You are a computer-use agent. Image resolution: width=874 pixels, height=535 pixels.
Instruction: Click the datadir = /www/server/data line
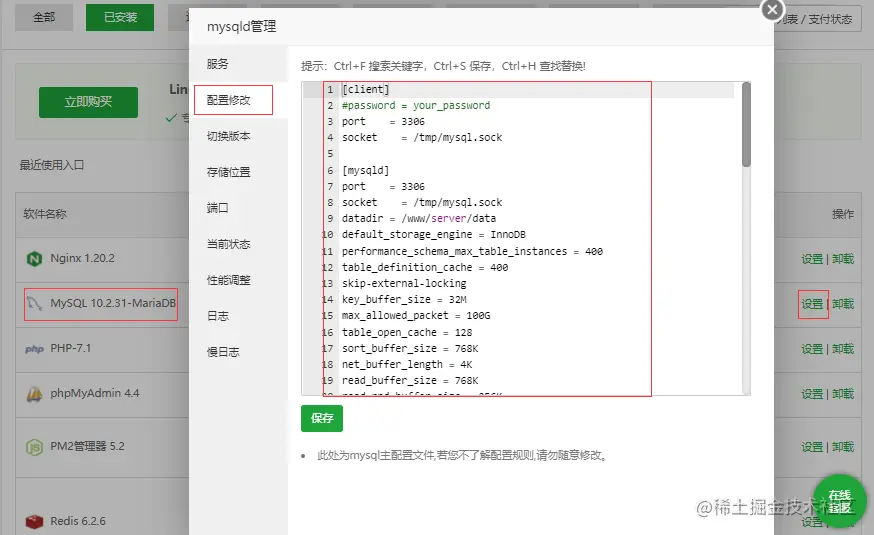(419, 218)
